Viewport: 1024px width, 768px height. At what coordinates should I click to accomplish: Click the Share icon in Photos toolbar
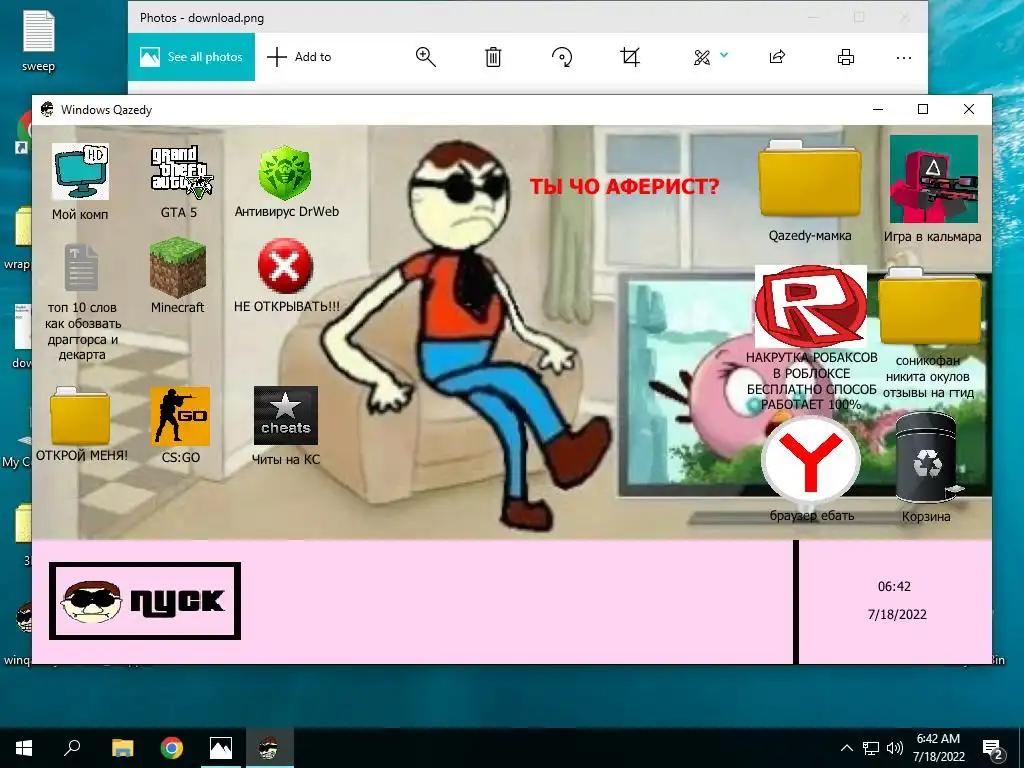click(777, 57)
